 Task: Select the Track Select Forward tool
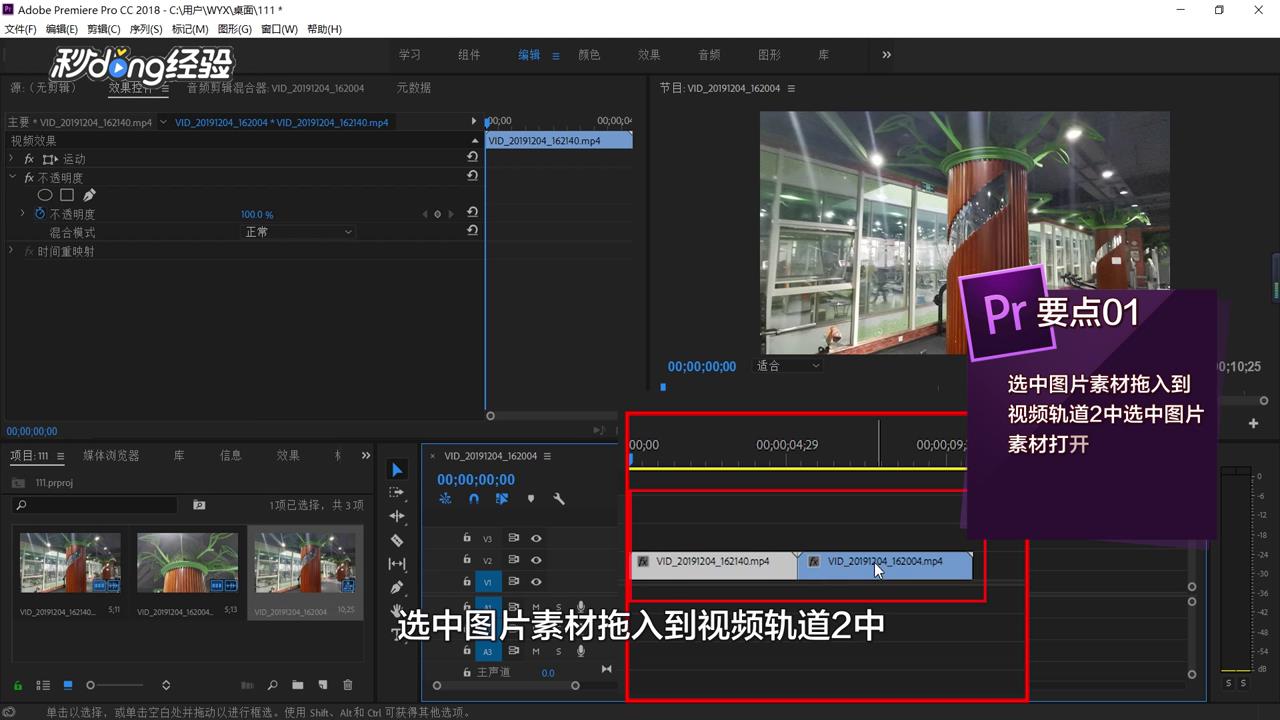coord(397,493)
